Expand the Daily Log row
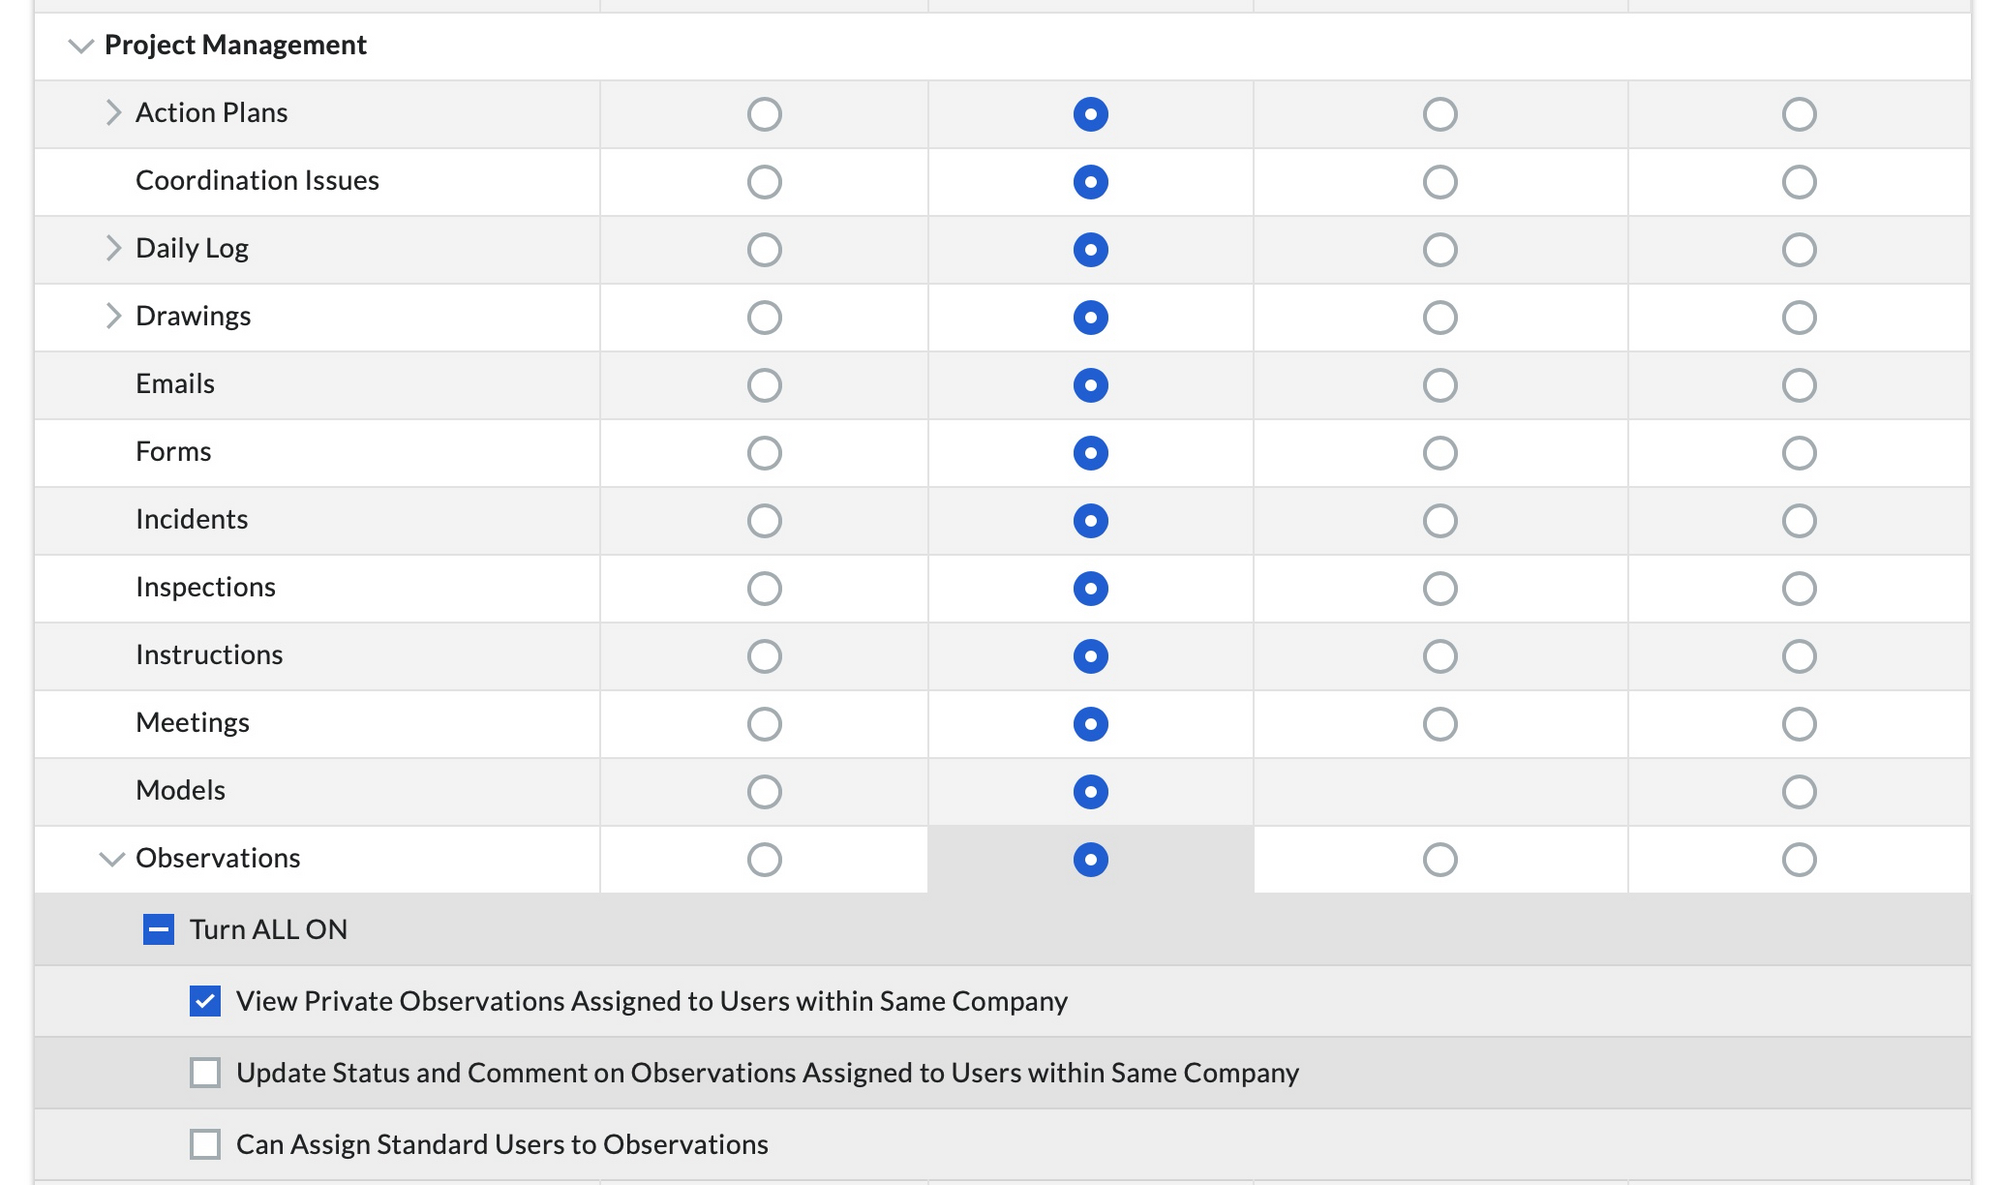The width and height of the screenshot is (2000, 1185). point(113,249)
